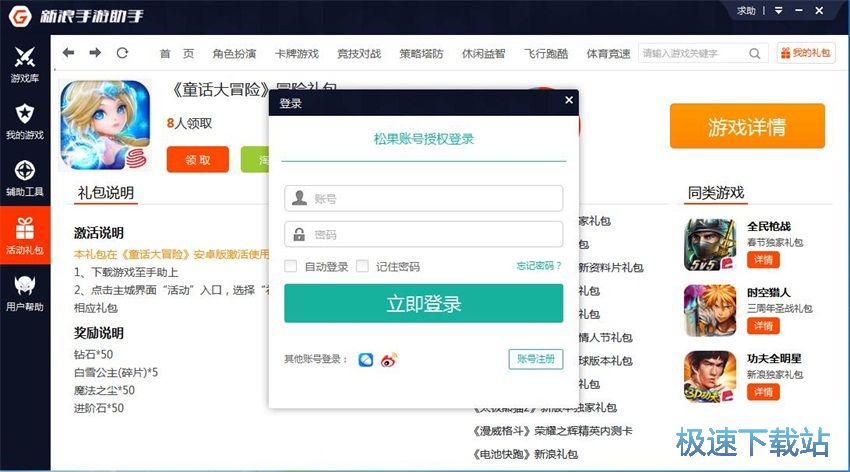Go to the 首页 tab
The height and width of the screenshot is (472, 850).
pos(177,53)
